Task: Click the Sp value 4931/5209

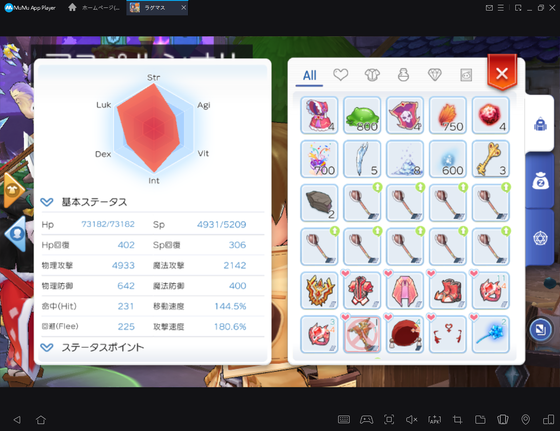Action: pyautogui.click(x=221, y=224)
